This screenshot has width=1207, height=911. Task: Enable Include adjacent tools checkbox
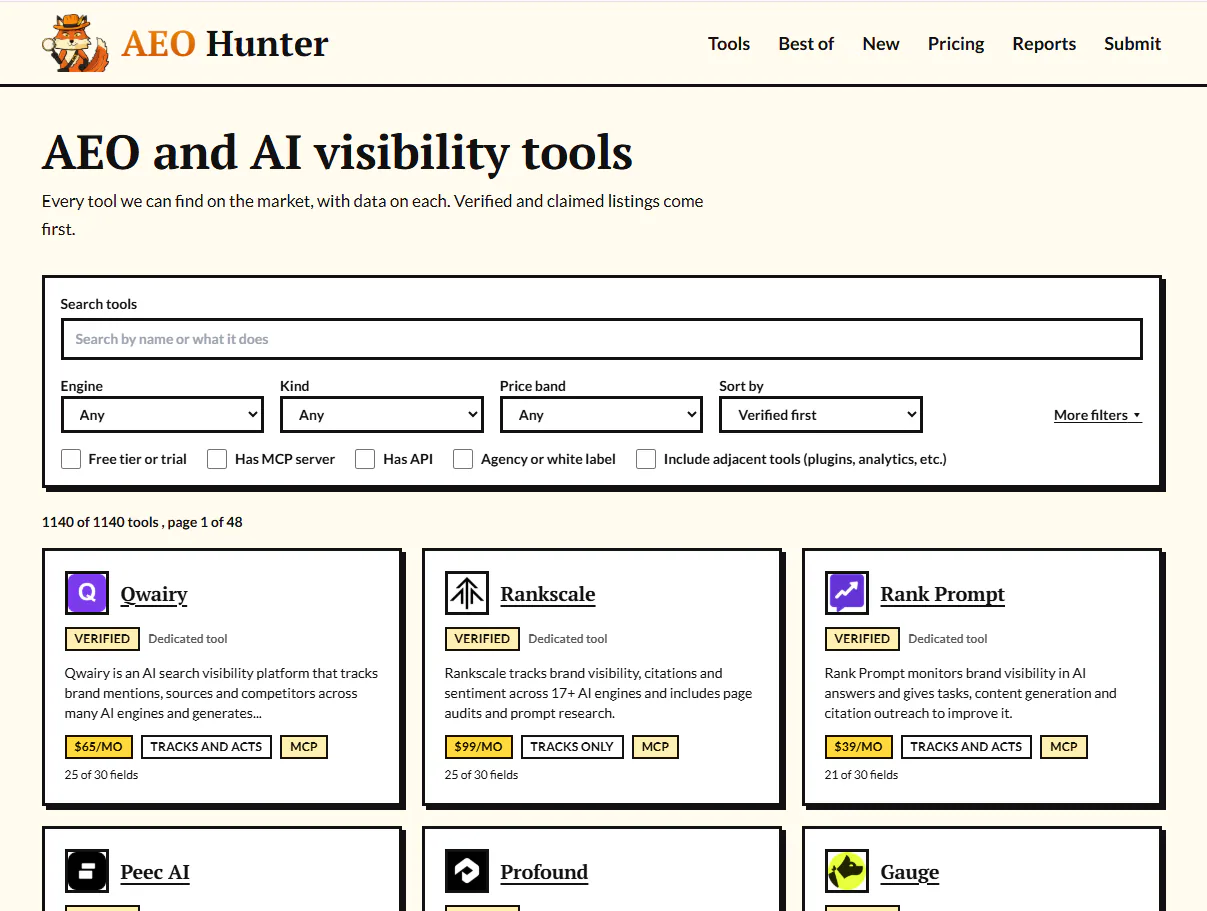646,459
